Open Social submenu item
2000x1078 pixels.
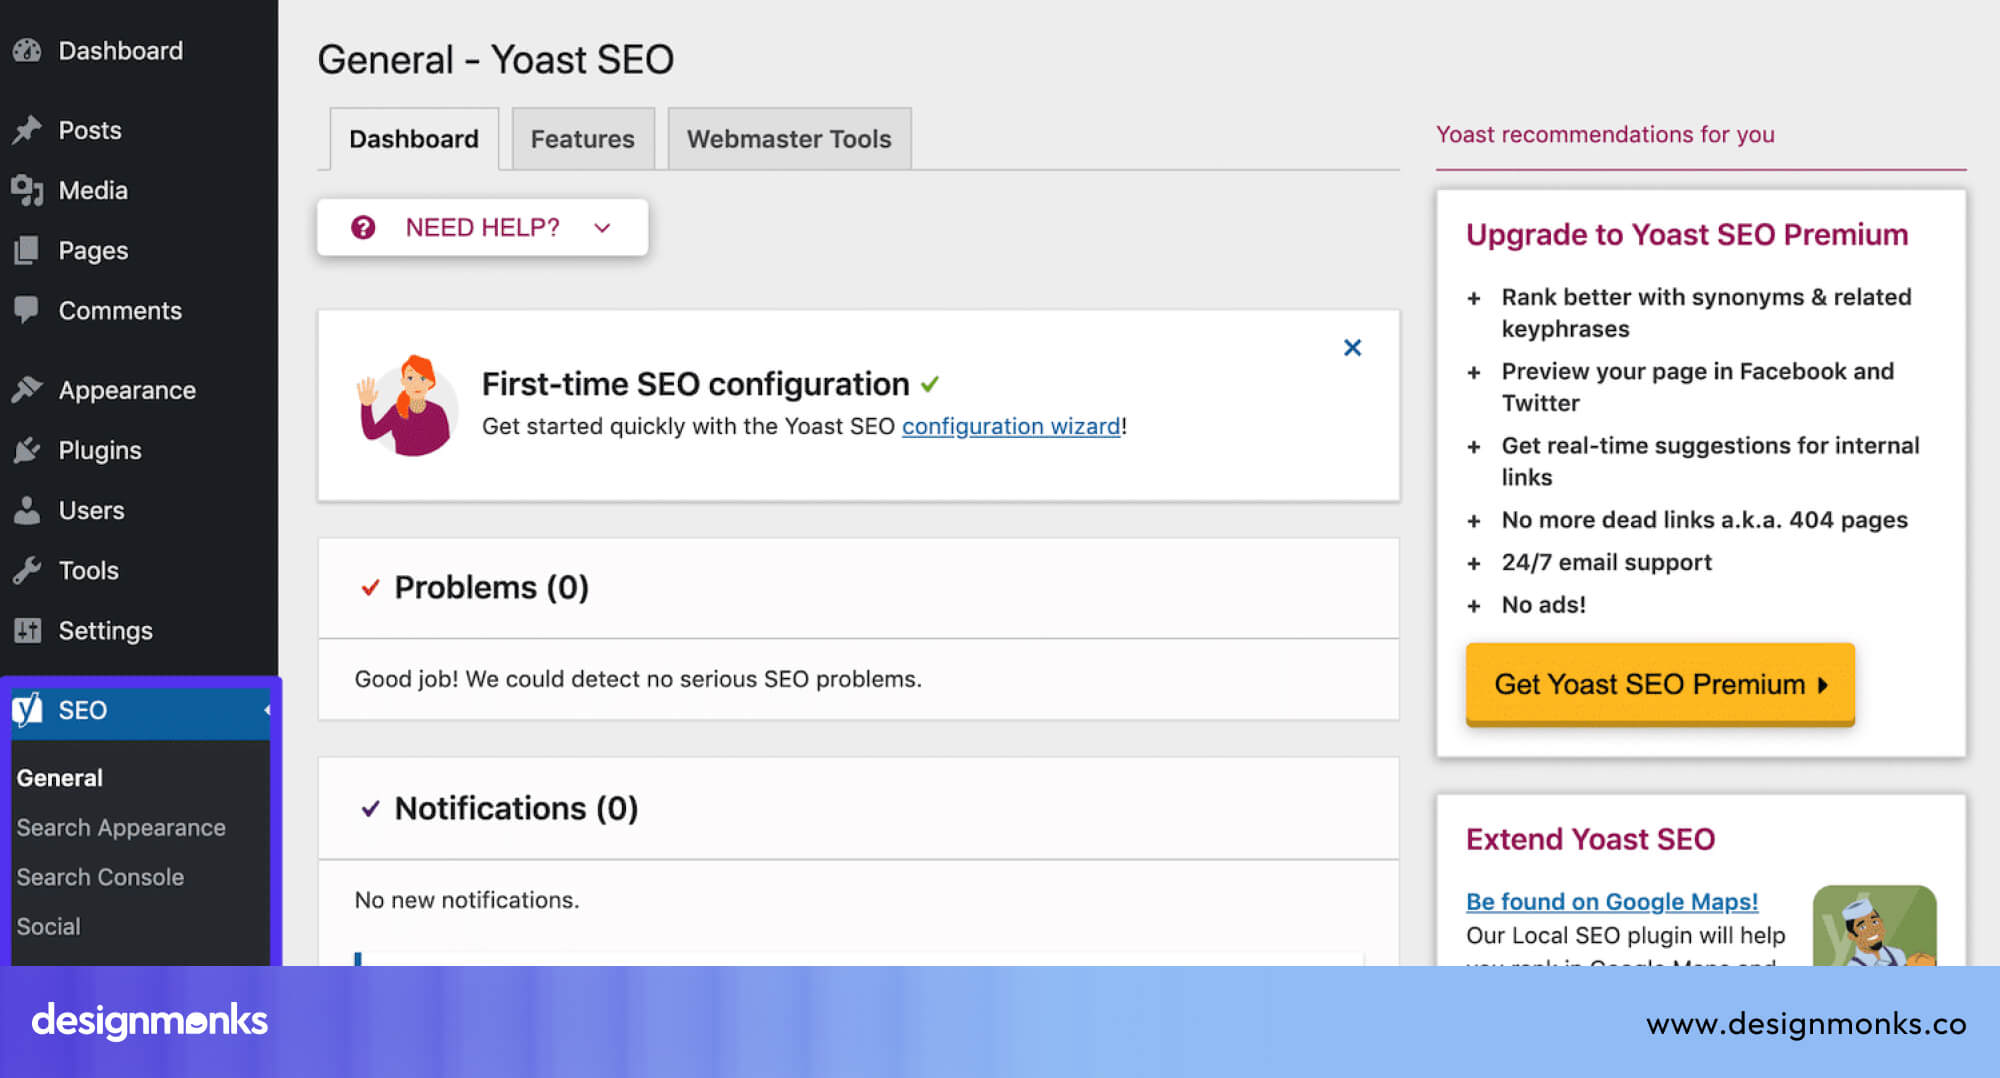pos(48,926)
